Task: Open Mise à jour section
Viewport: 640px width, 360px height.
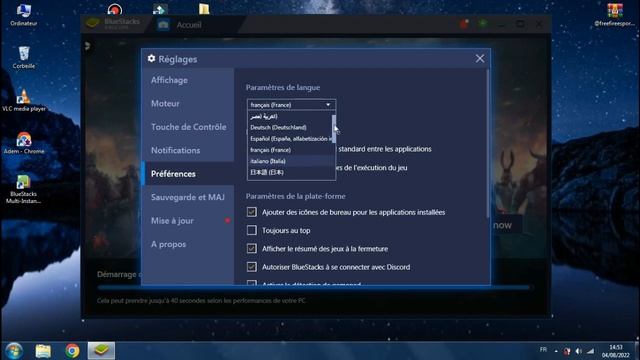Action: (x=188, y=221)
